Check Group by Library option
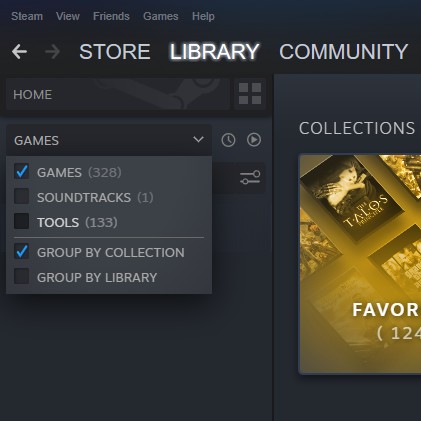Screen dimensions: 421x421 (22, 277)
